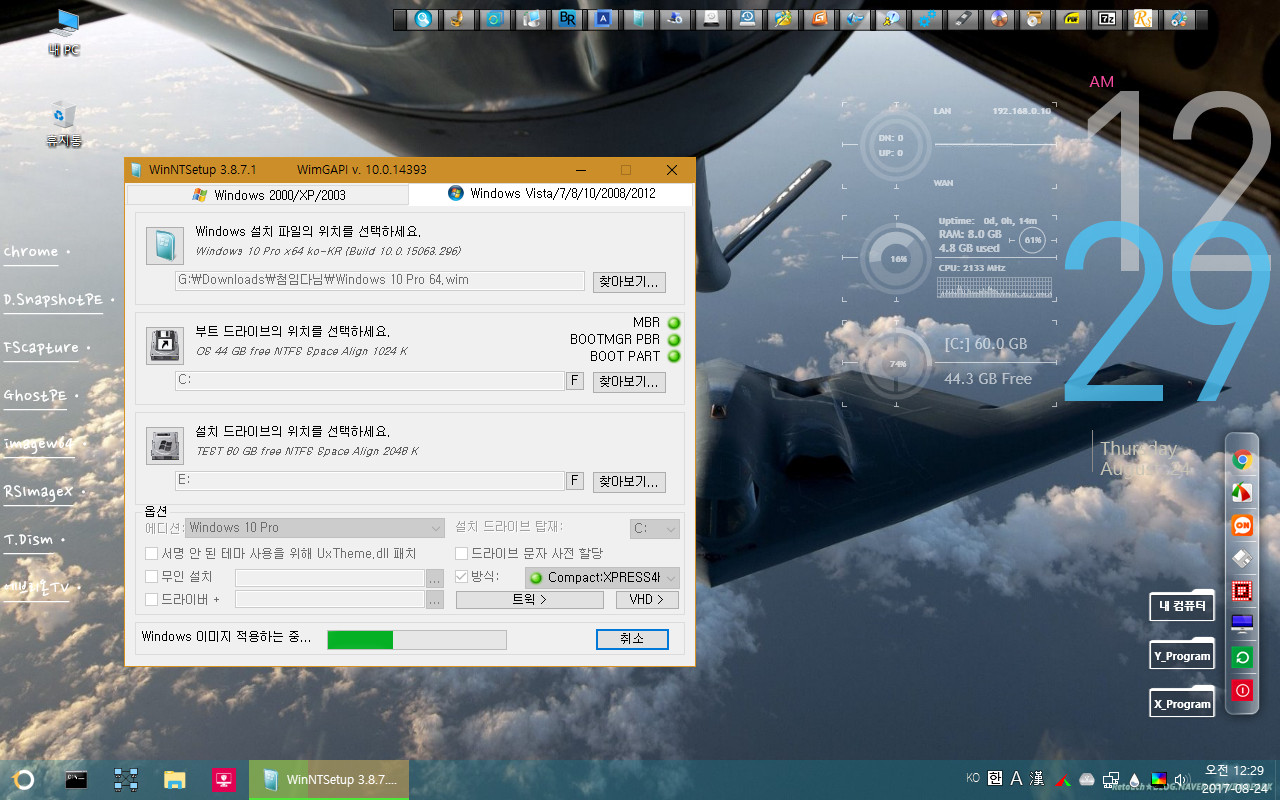The height and width of the screenshot is (800, 1280).
Task: Click the boot drive C: input field
Action: click(370, 381)
